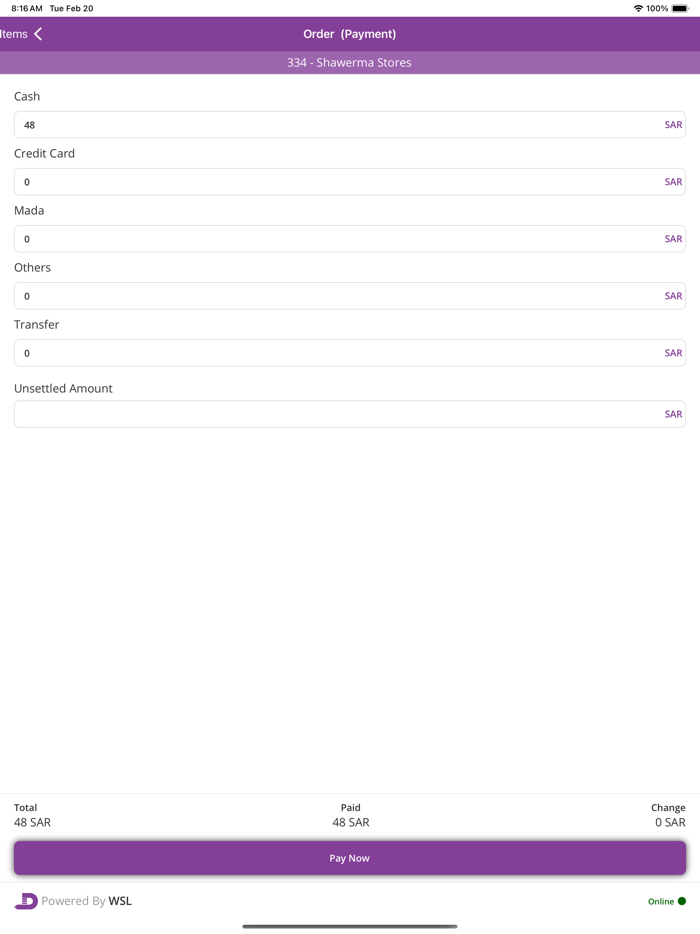Tap the back chevron icon

coord(38,34)
